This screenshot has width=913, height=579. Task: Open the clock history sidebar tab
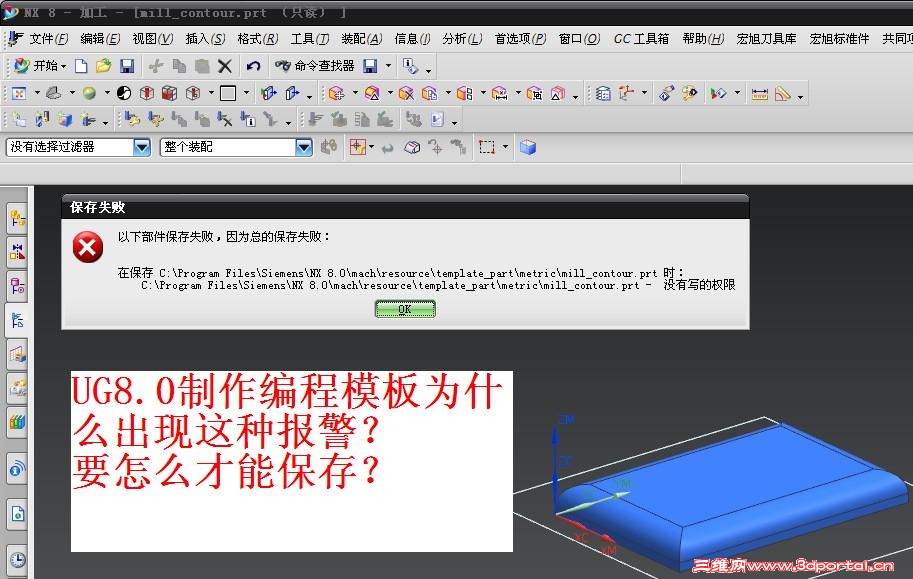pos(17,560)
